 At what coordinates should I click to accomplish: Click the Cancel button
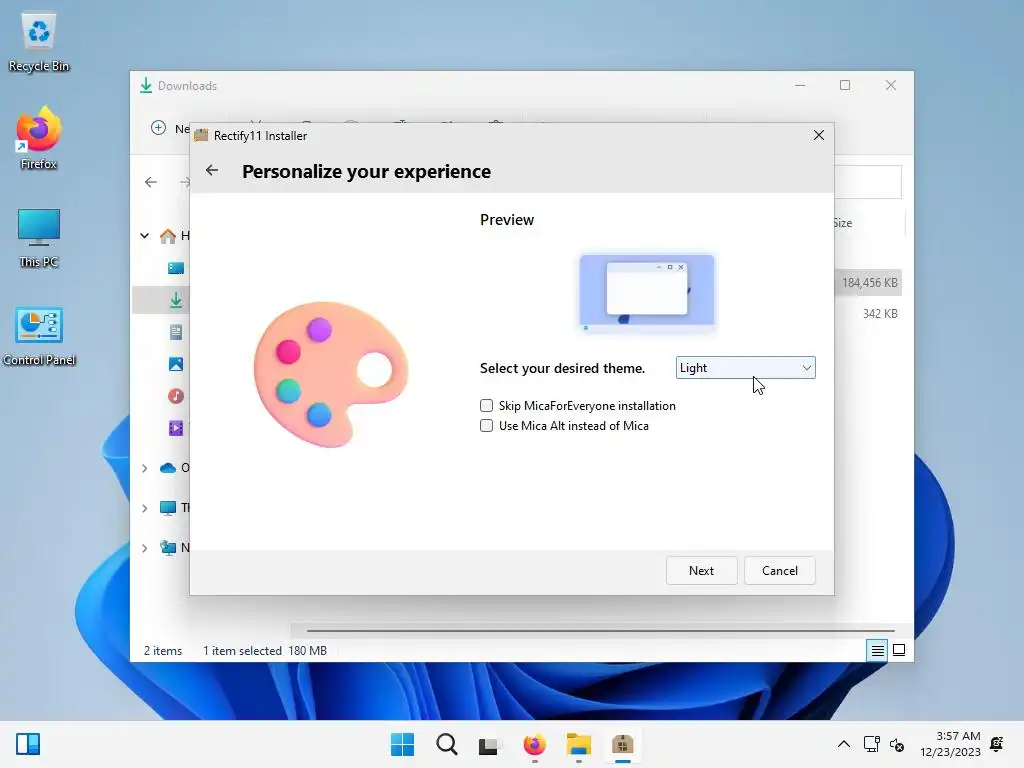tap(780, 570)
